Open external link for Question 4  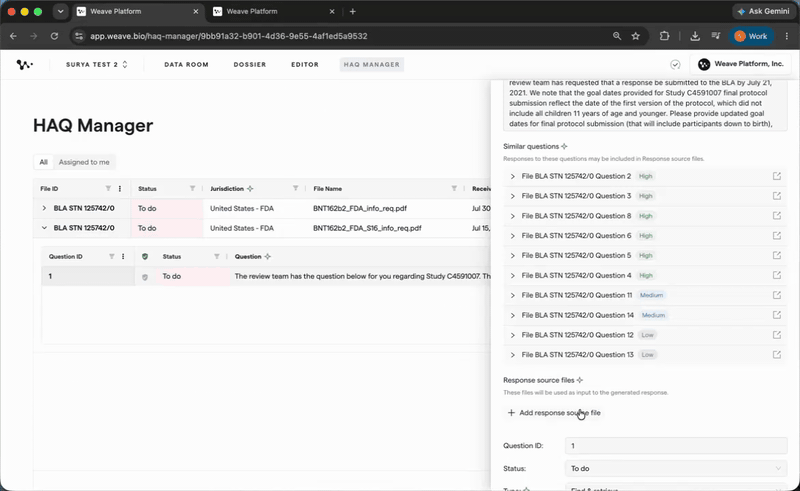point(777,275)
